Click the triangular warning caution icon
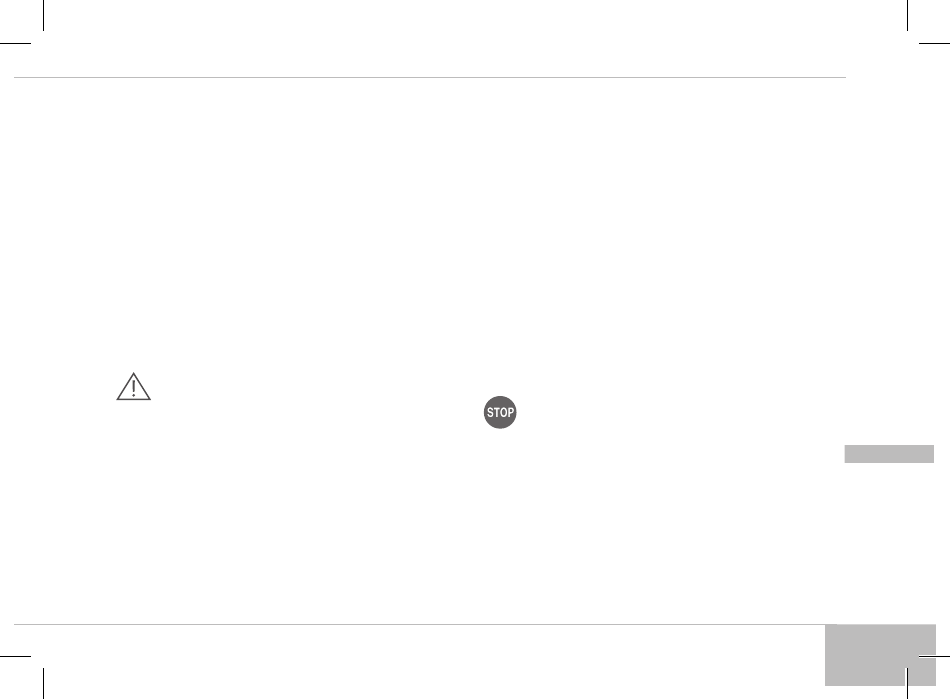950x699 pixels. click(x=133, y=386)
